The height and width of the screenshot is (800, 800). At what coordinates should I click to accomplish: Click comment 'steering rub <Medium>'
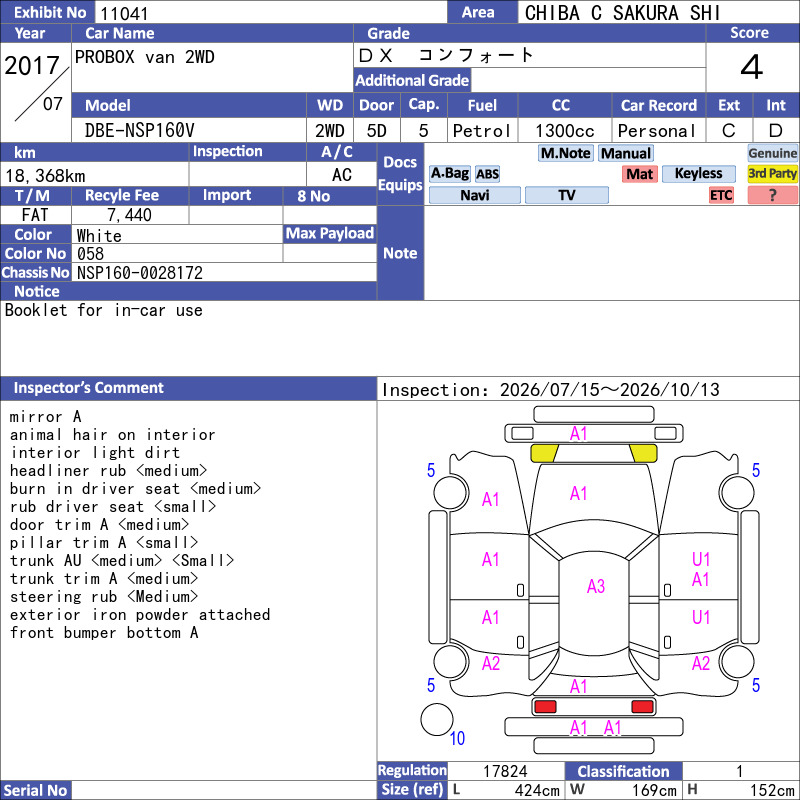tap(104, 596)
